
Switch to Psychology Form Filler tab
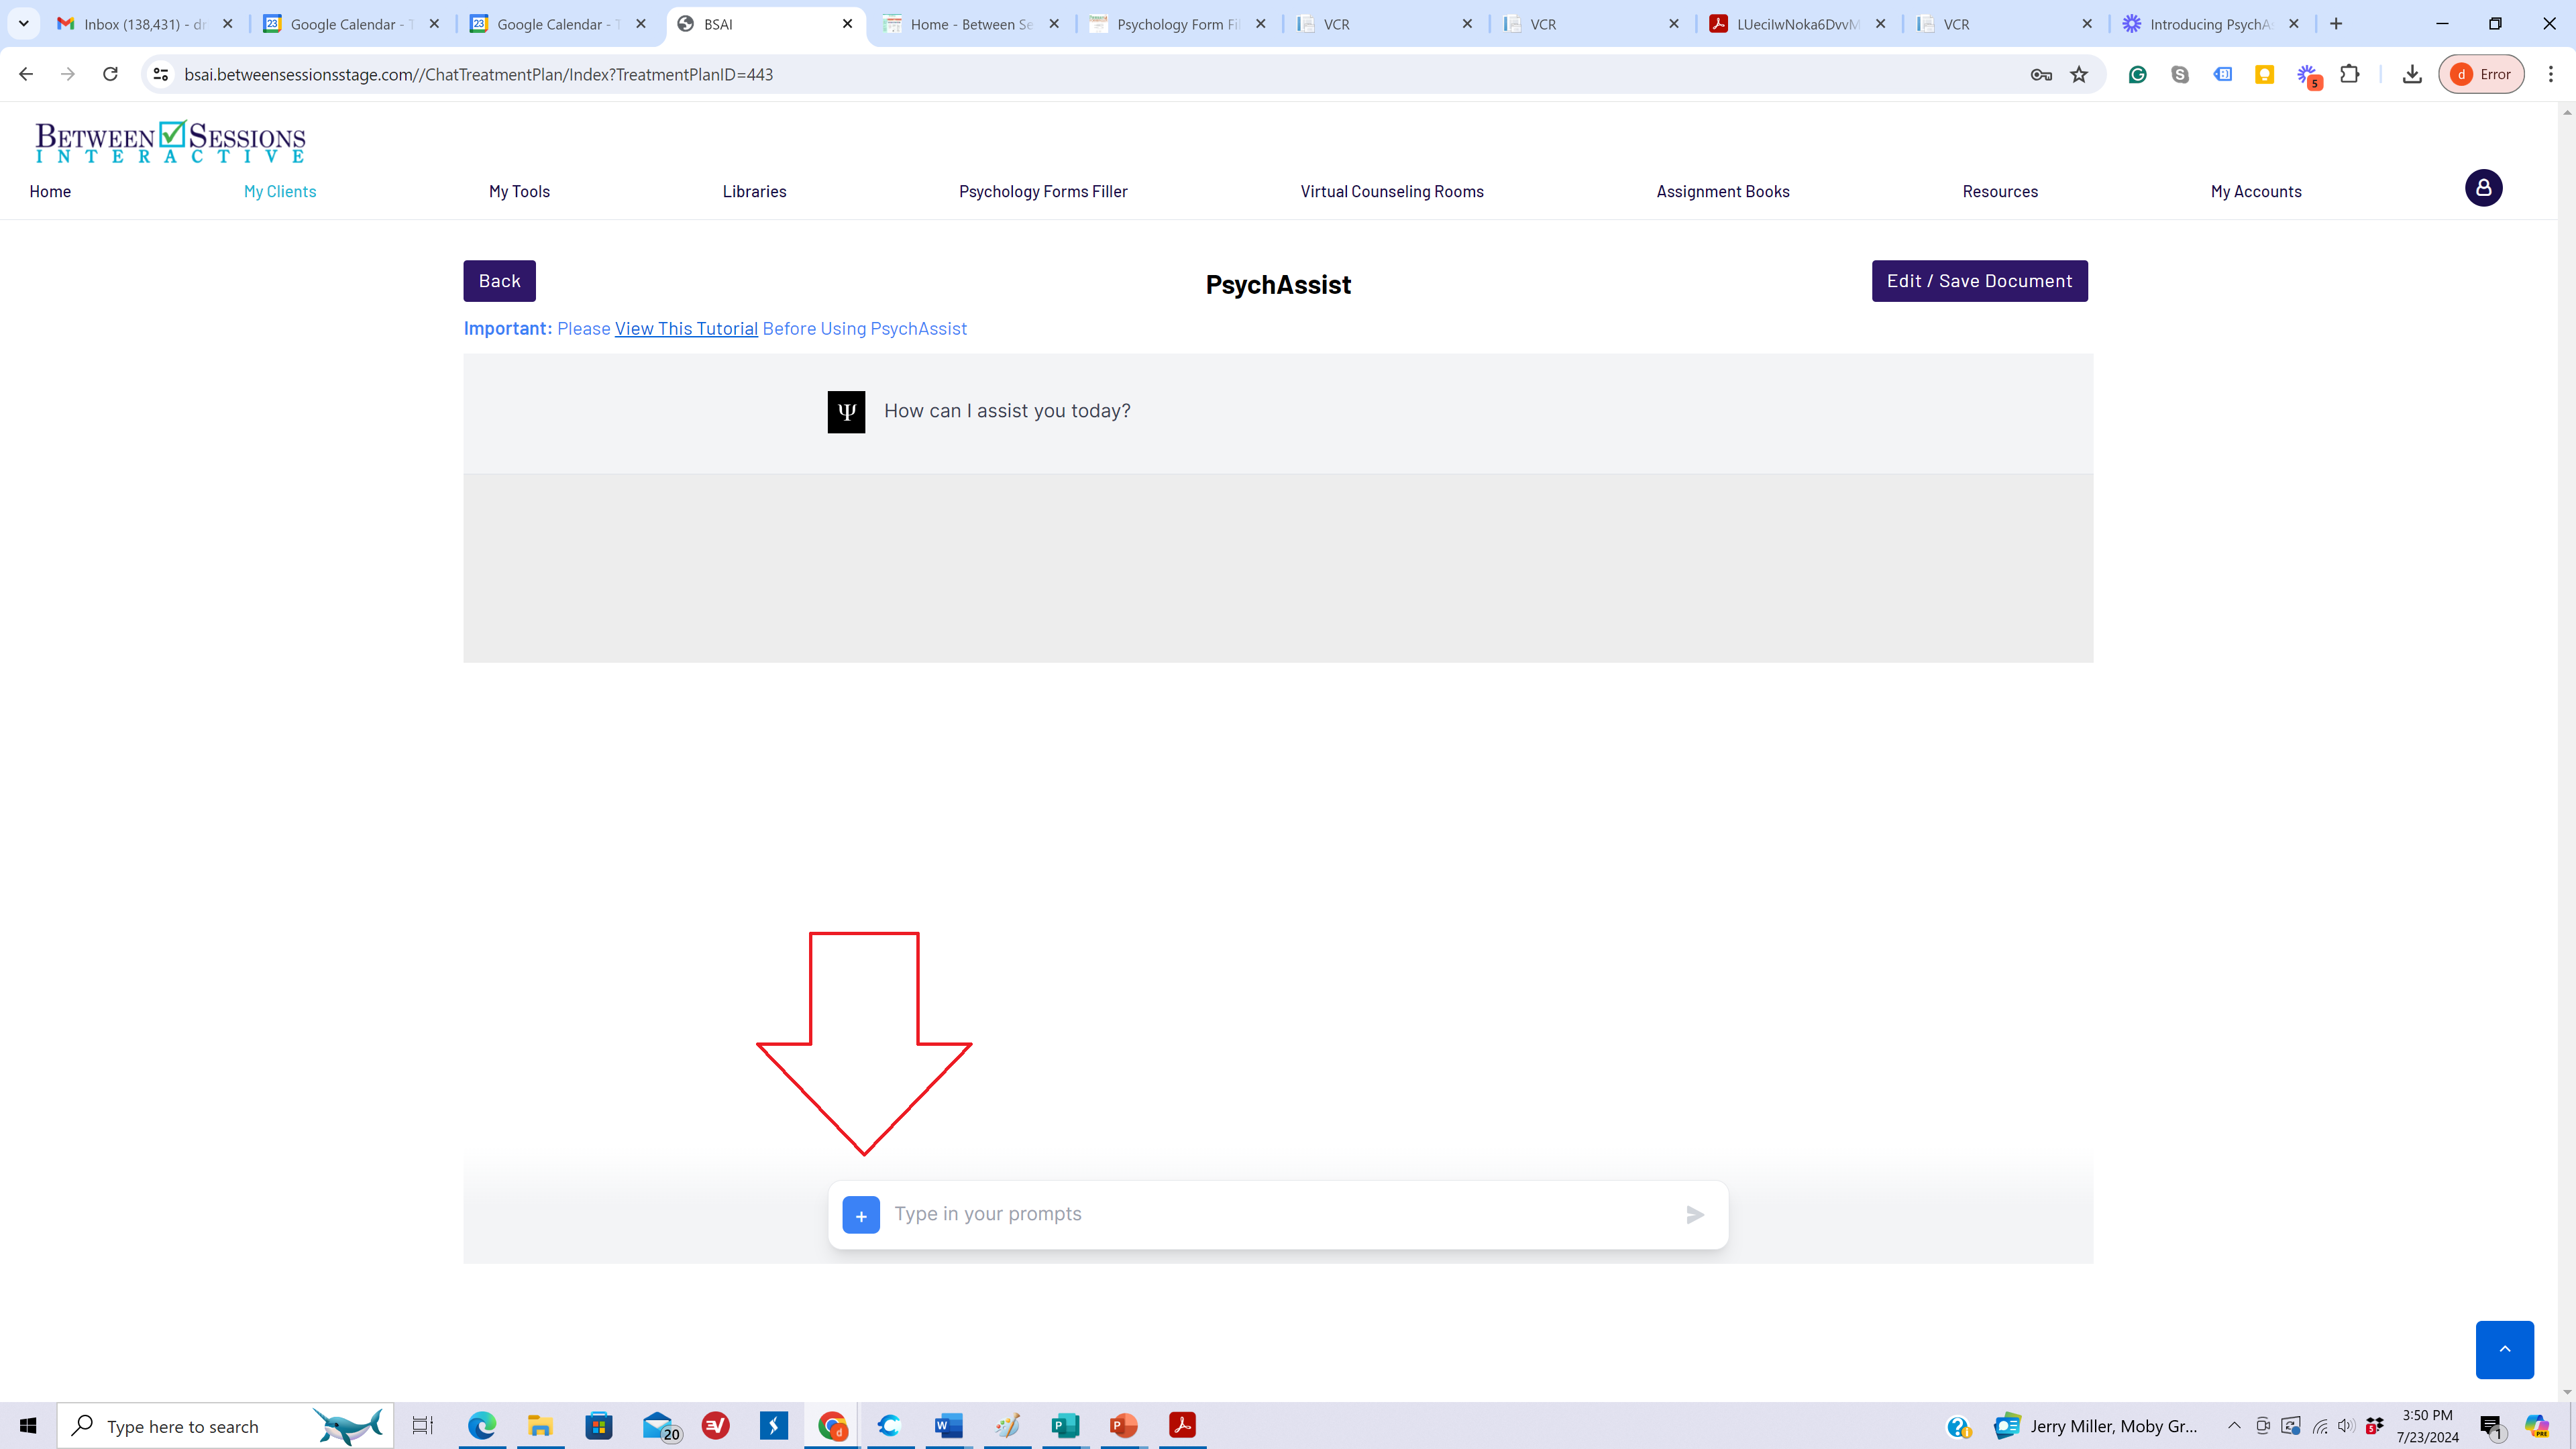pyautogui.click(x=1178, y=24)
